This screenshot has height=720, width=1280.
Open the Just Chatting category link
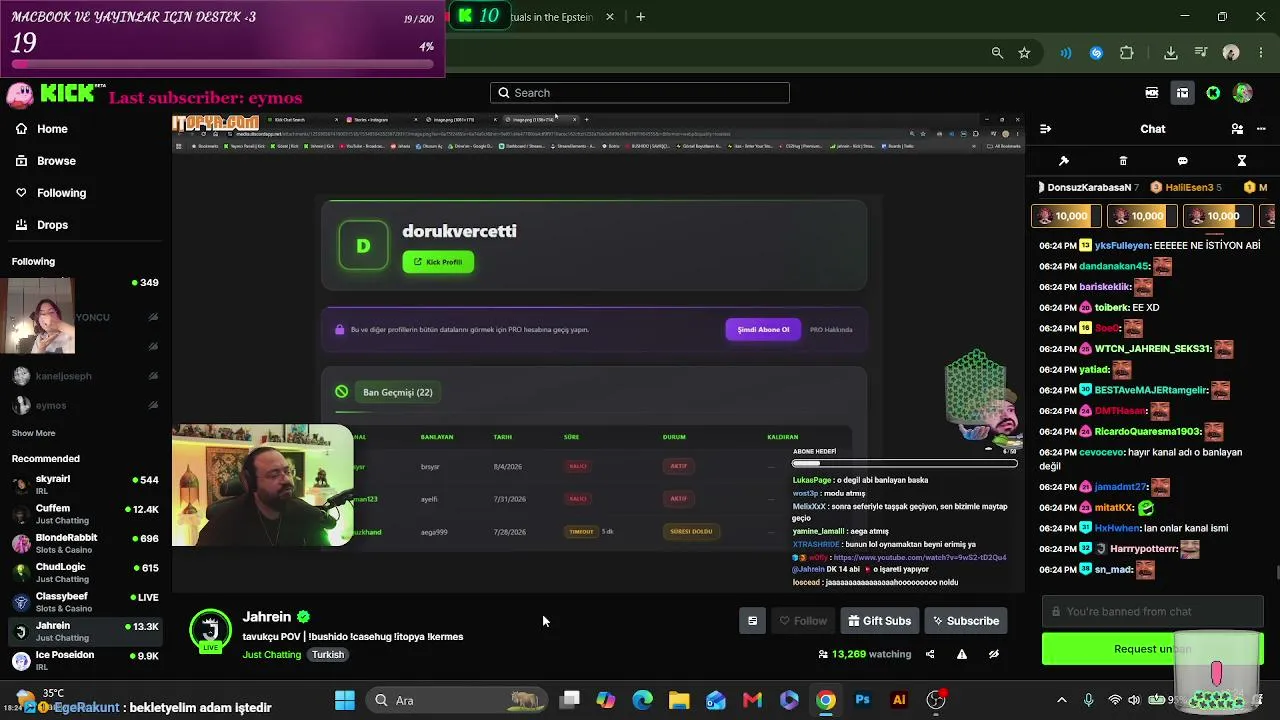(x=271, y=655)
